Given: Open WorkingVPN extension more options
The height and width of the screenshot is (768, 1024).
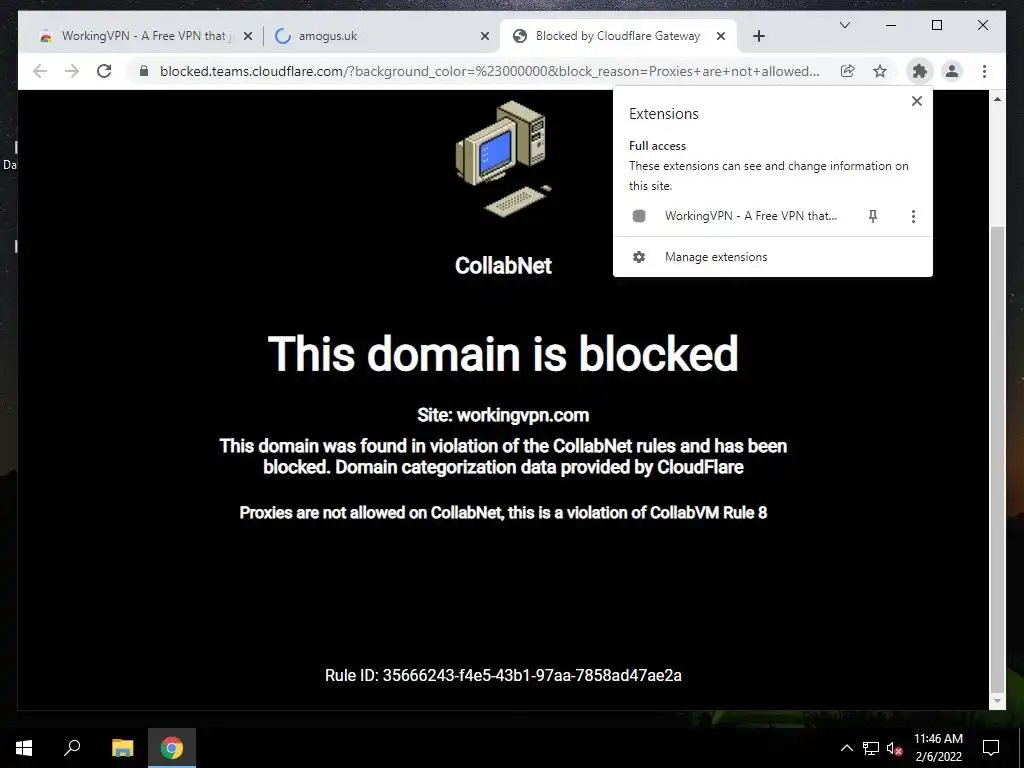Looking at the screenshot, I should pyautogui.click(x=913, y=216).
